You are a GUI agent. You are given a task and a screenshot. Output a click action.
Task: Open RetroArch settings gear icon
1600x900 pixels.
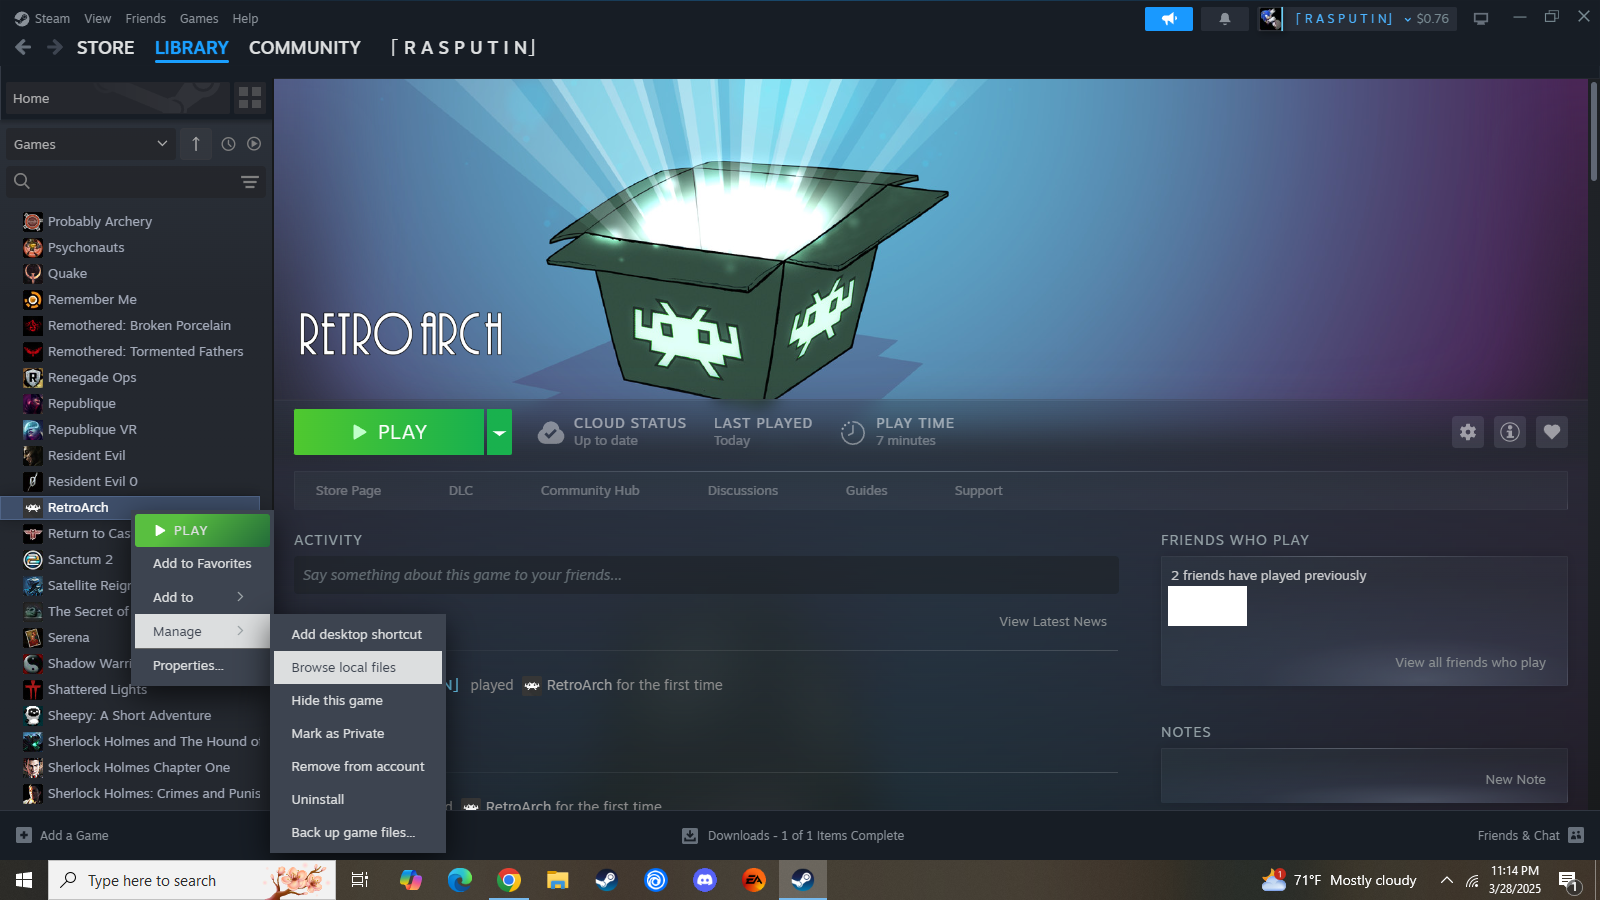click(1468, 432)
